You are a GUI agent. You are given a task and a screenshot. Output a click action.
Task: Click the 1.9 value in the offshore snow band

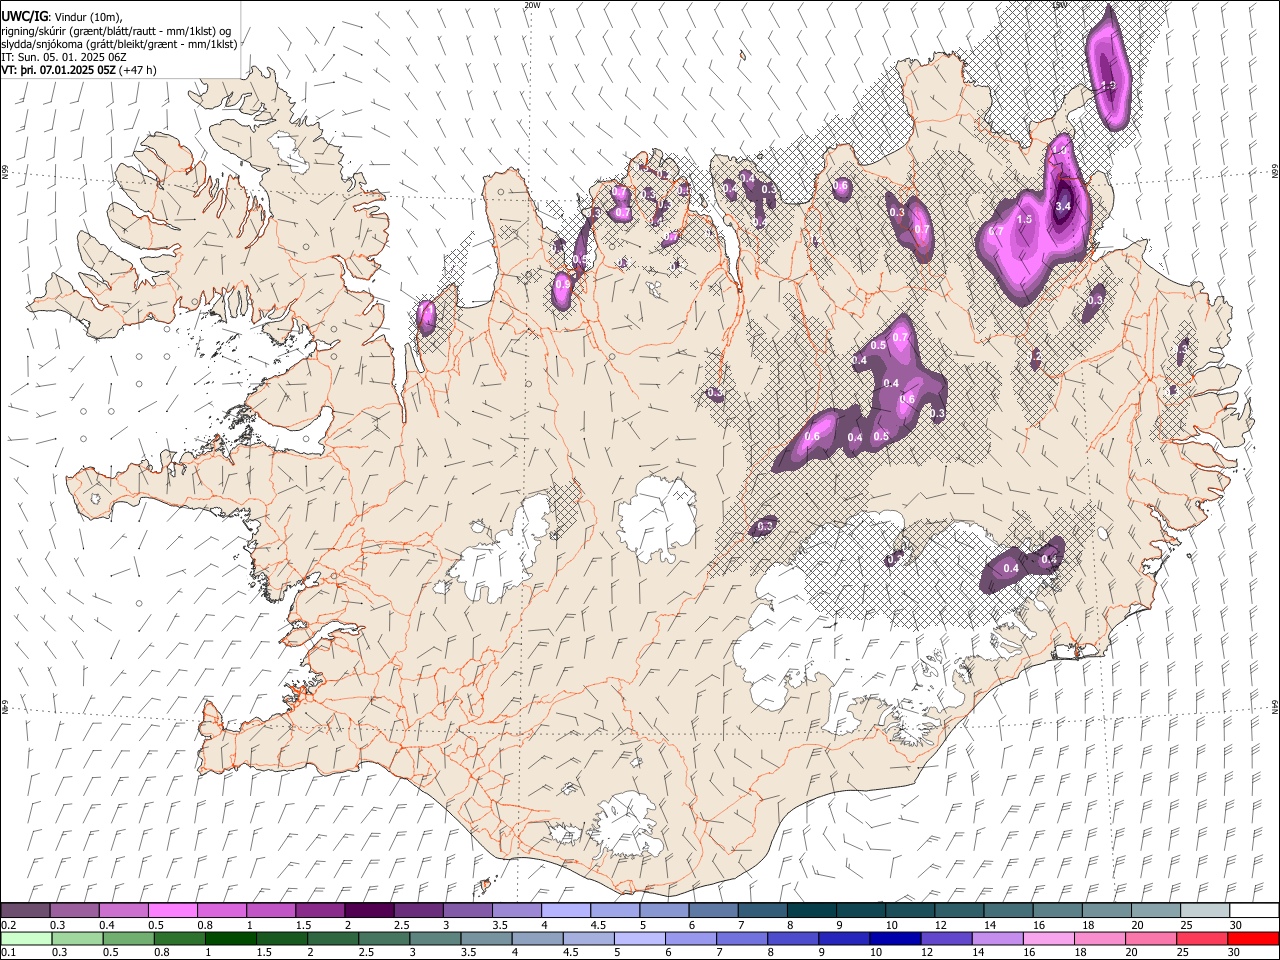coord(1108,86)
